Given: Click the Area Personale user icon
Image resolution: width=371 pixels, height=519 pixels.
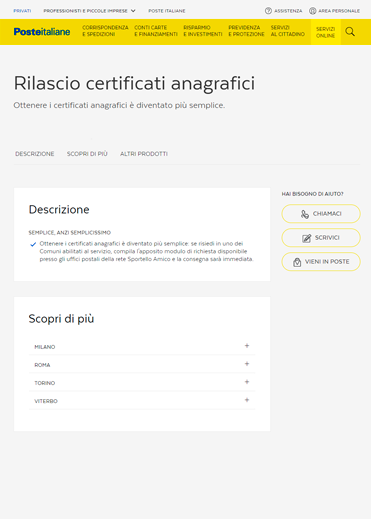Looking at the screenshot, I should pos(312,11).
